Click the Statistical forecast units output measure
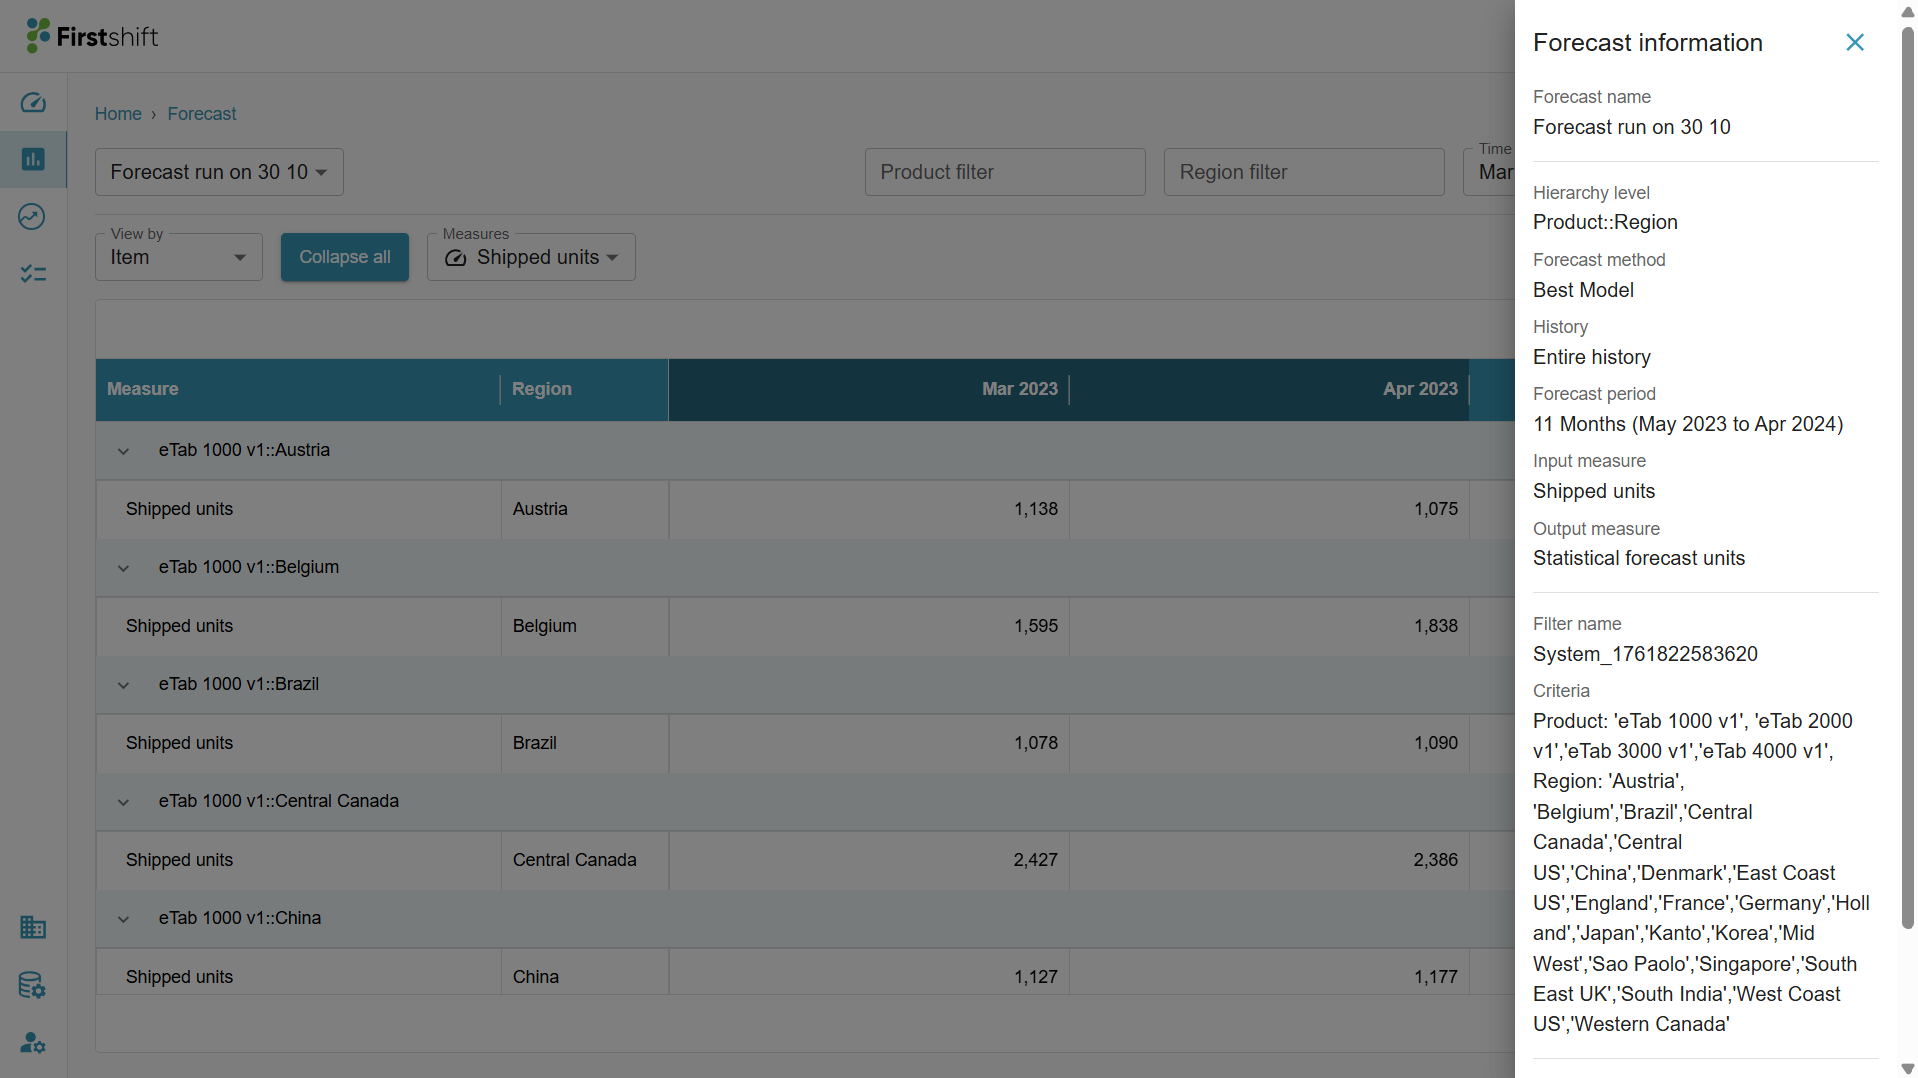This screenshot has width=1918, height=1078. coord(1638,558)
